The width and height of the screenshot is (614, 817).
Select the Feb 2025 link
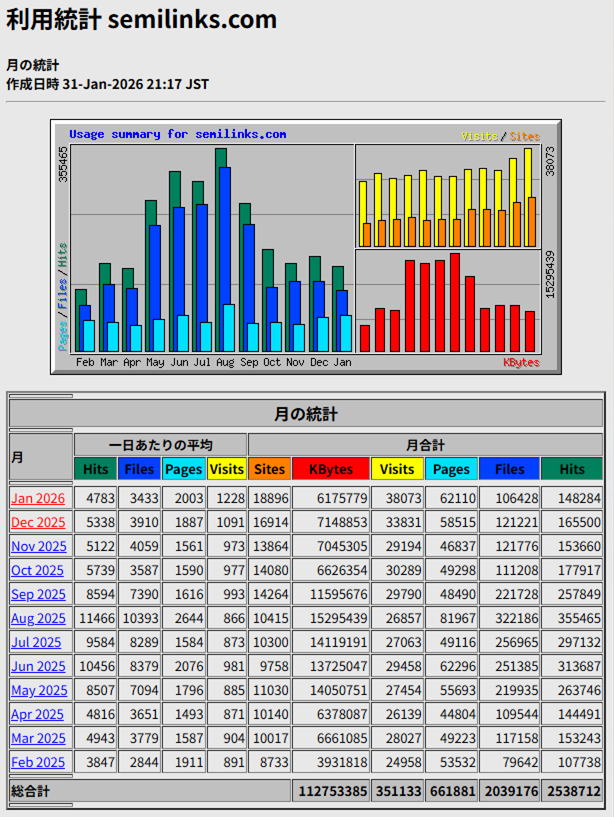pyautogui.click(x=38, y=762)
